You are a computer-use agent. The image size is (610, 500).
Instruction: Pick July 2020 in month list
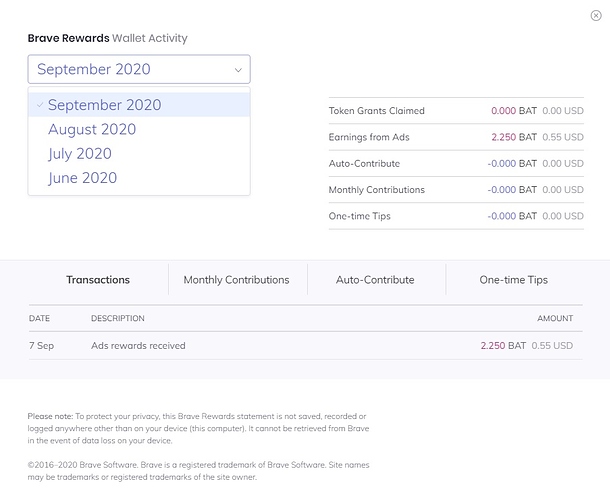pos(80,154)
